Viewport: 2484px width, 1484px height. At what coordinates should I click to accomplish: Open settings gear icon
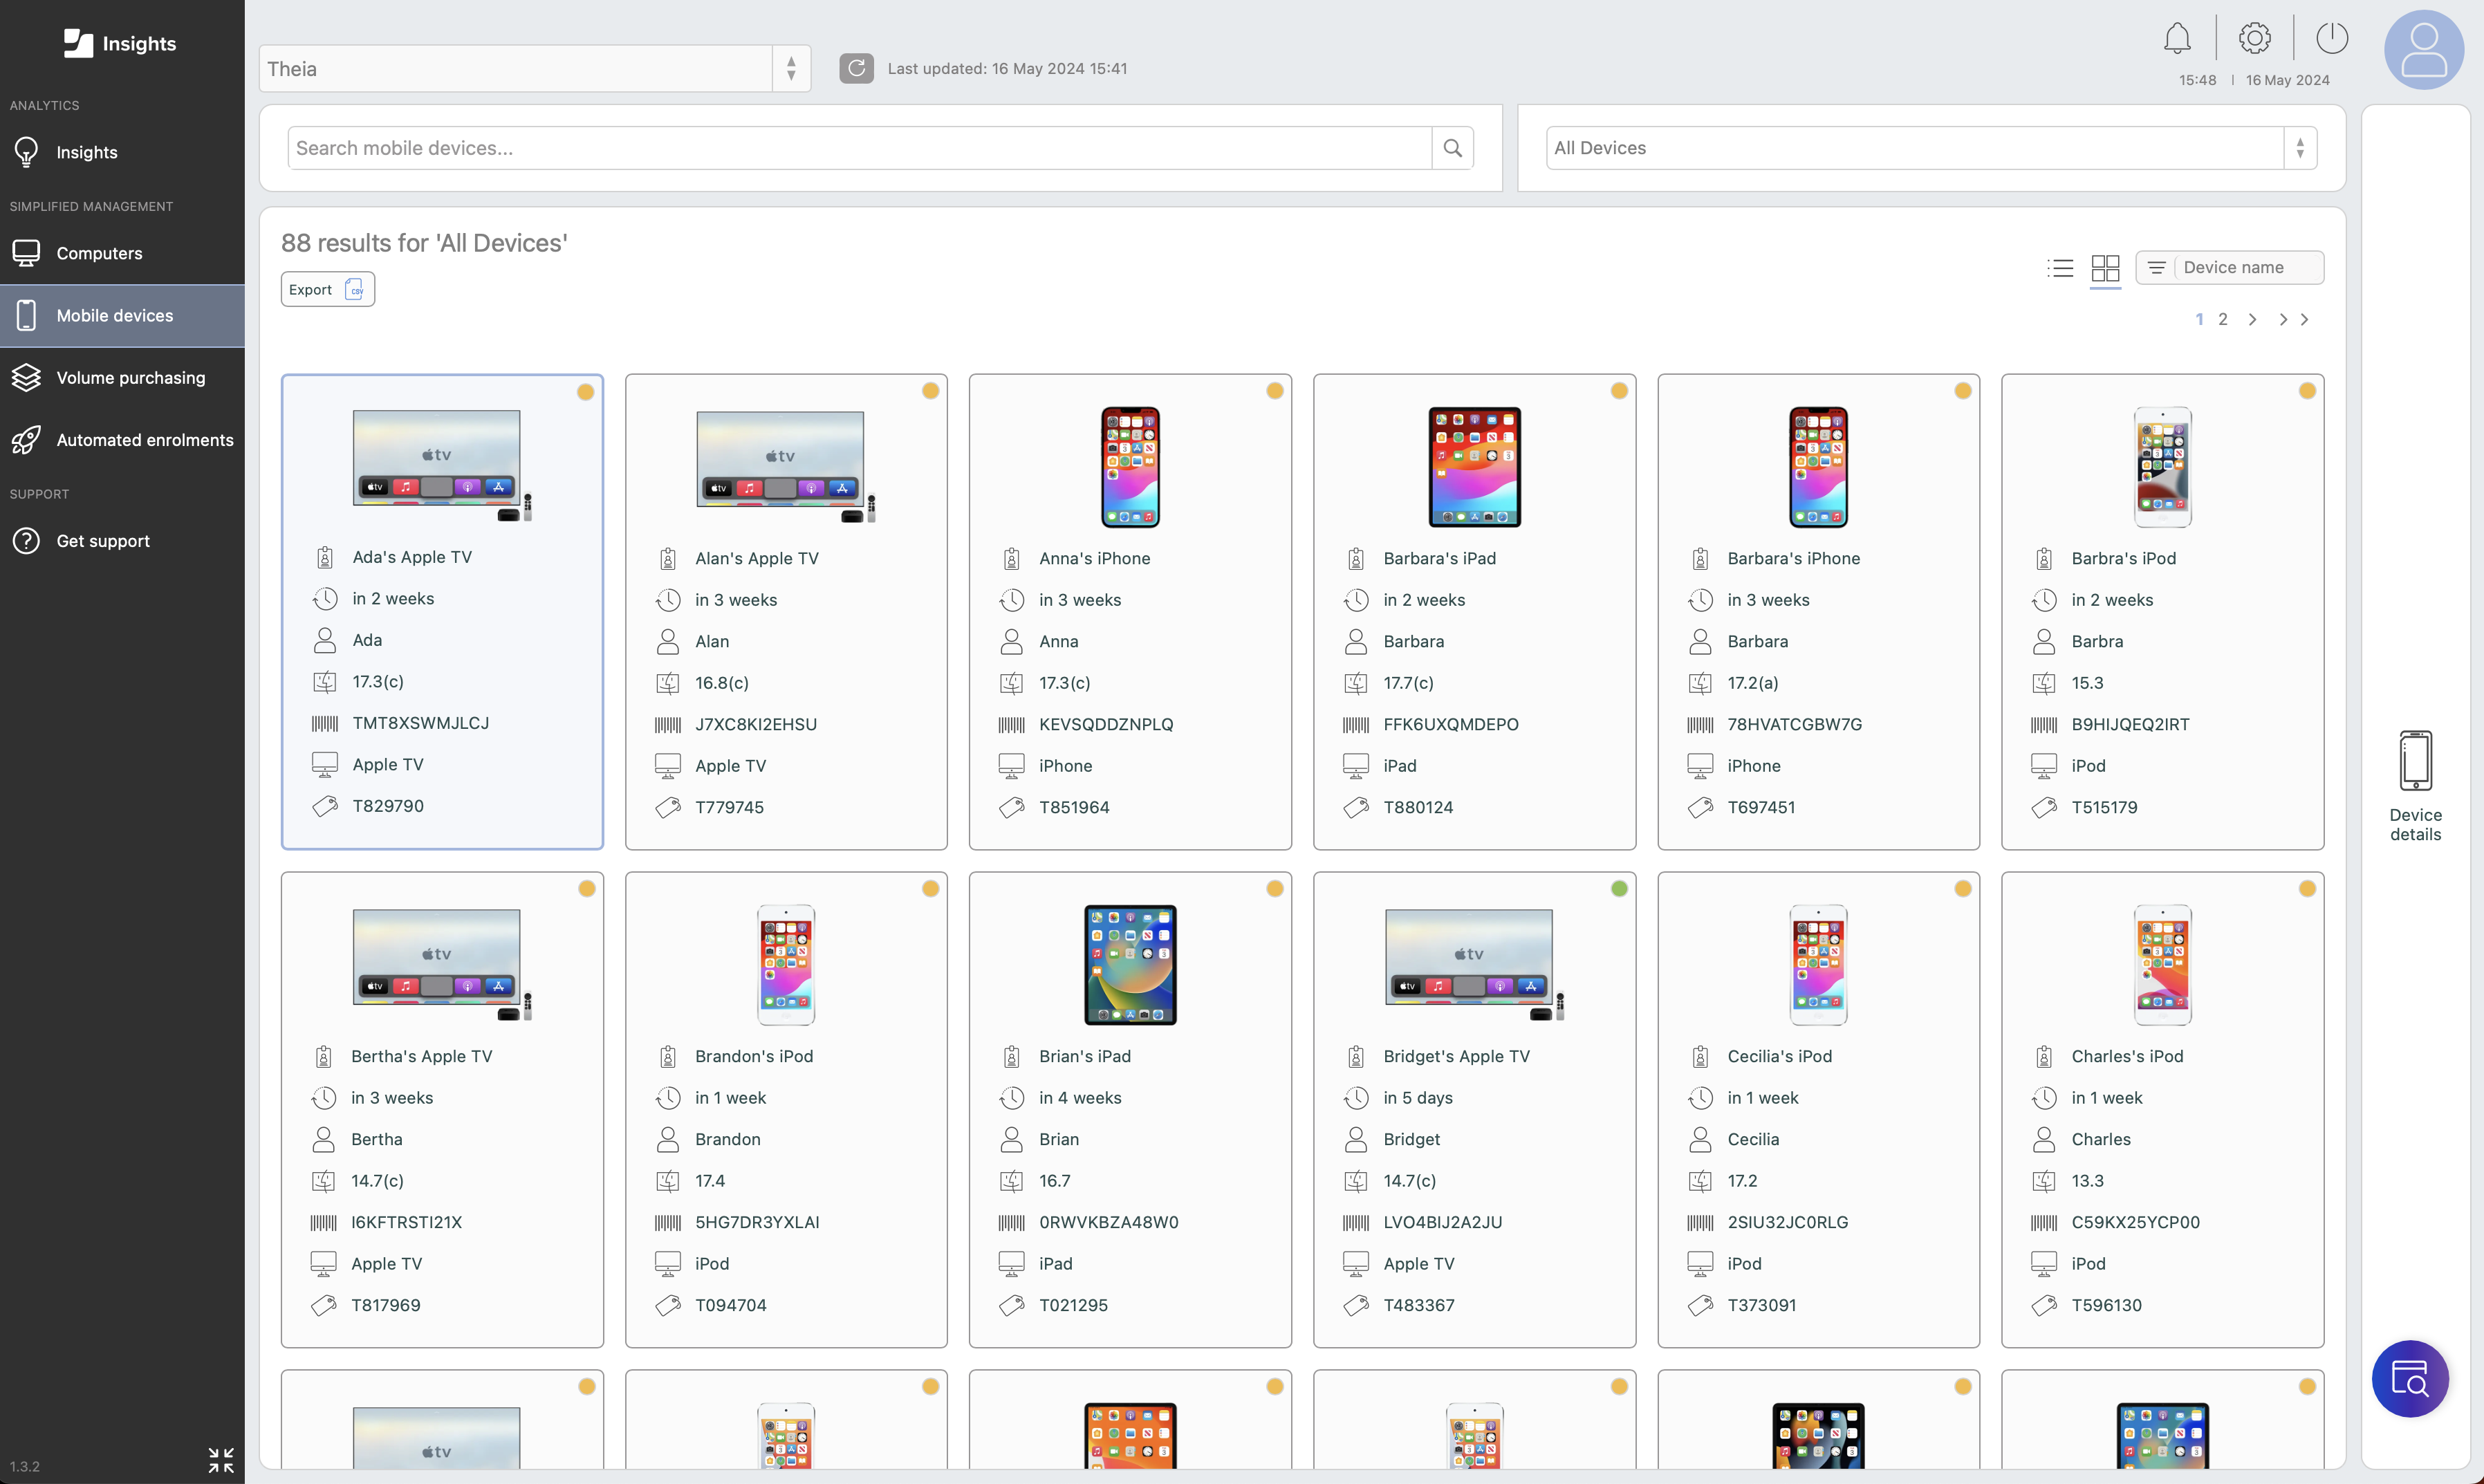[2254, 39]
